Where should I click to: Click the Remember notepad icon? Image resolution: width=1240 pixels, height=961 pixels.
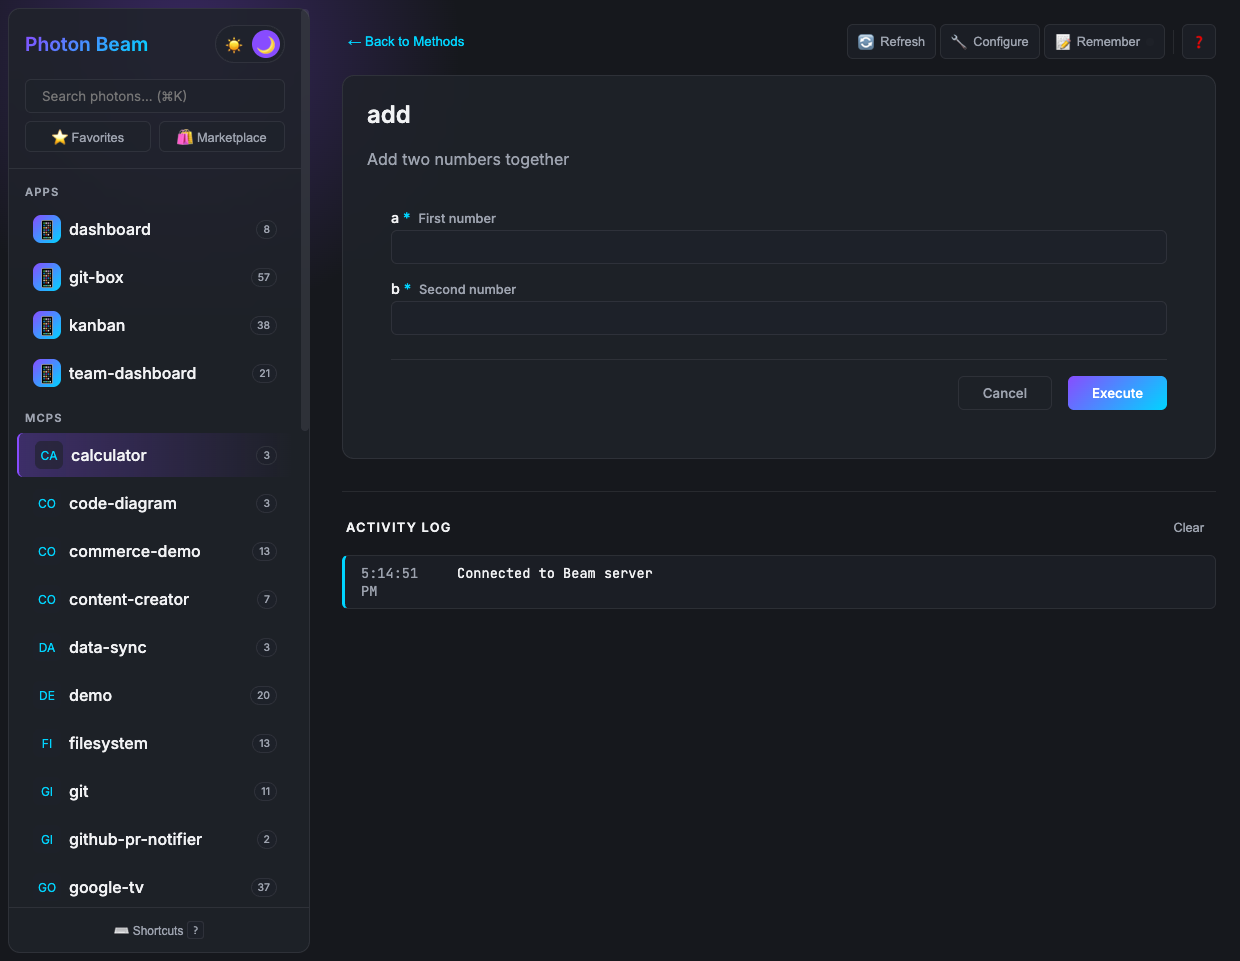1064,41
